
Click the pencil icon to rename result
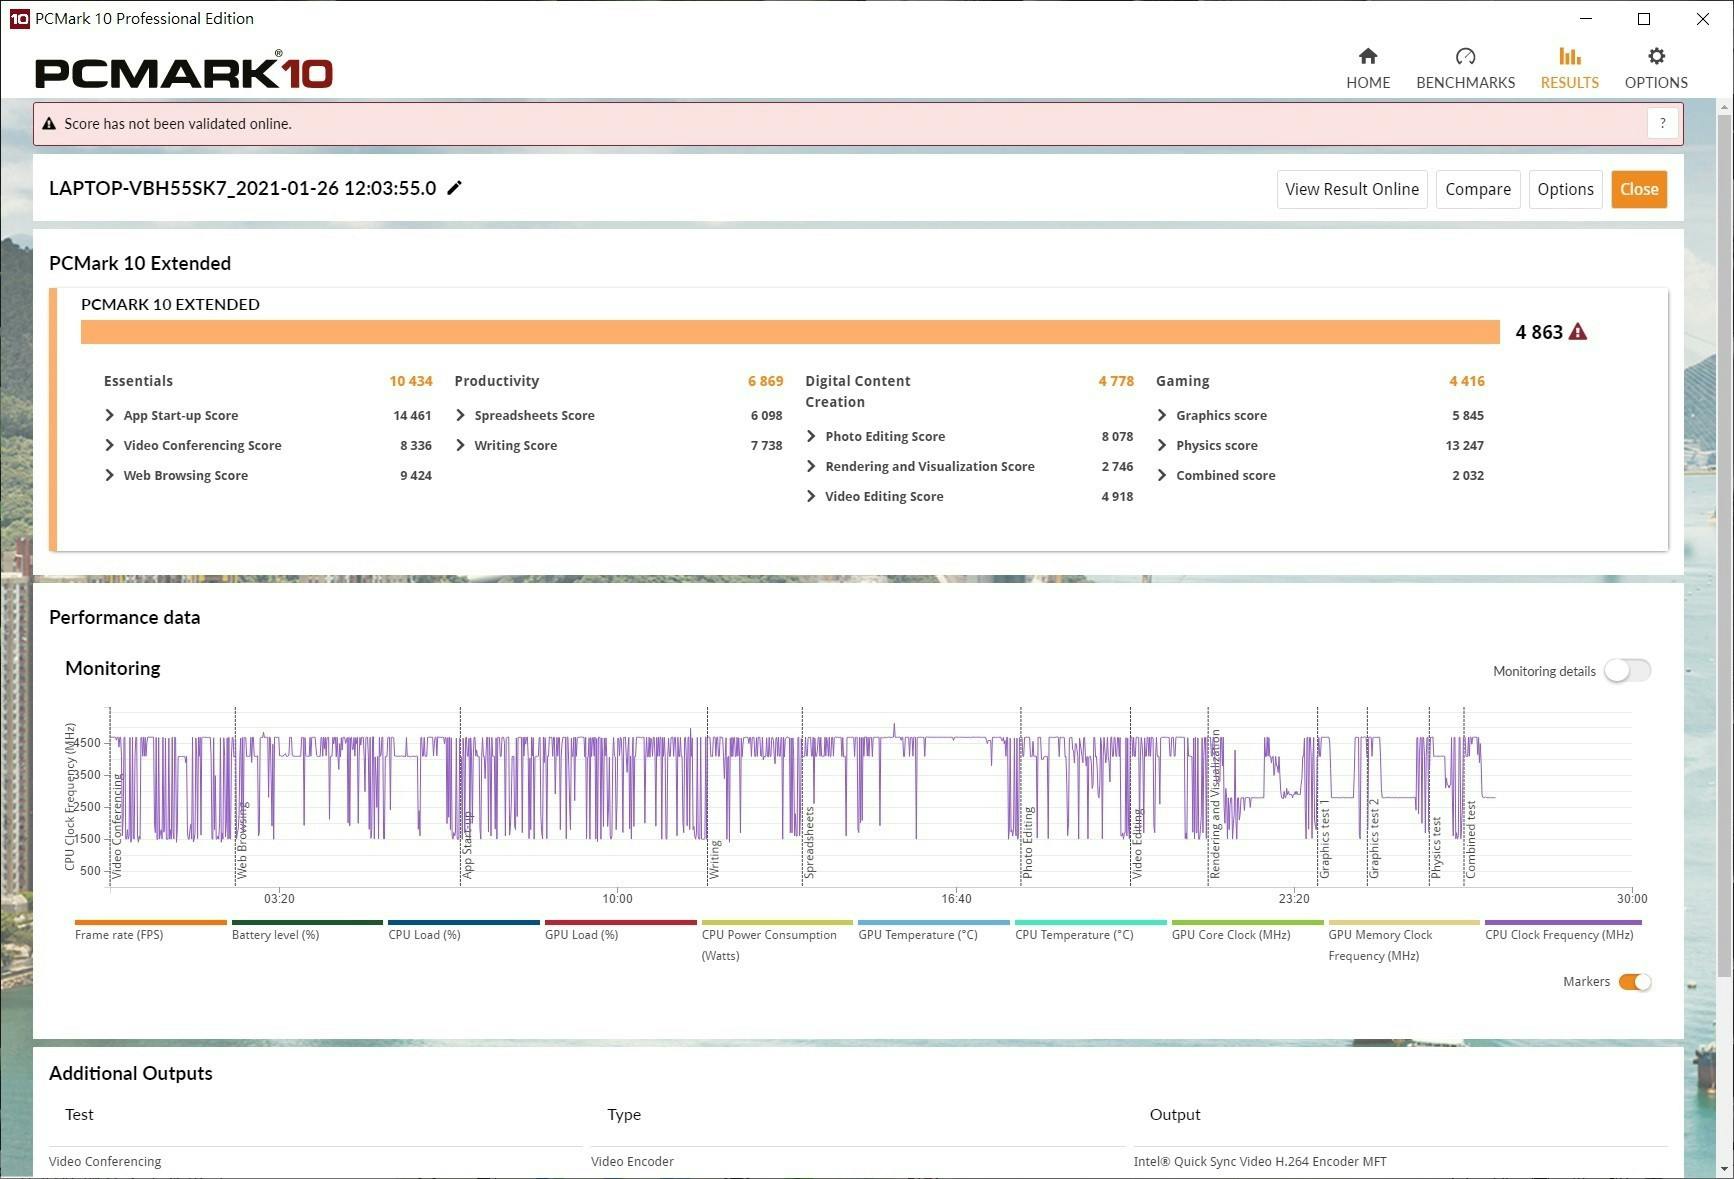click(454, 188)
